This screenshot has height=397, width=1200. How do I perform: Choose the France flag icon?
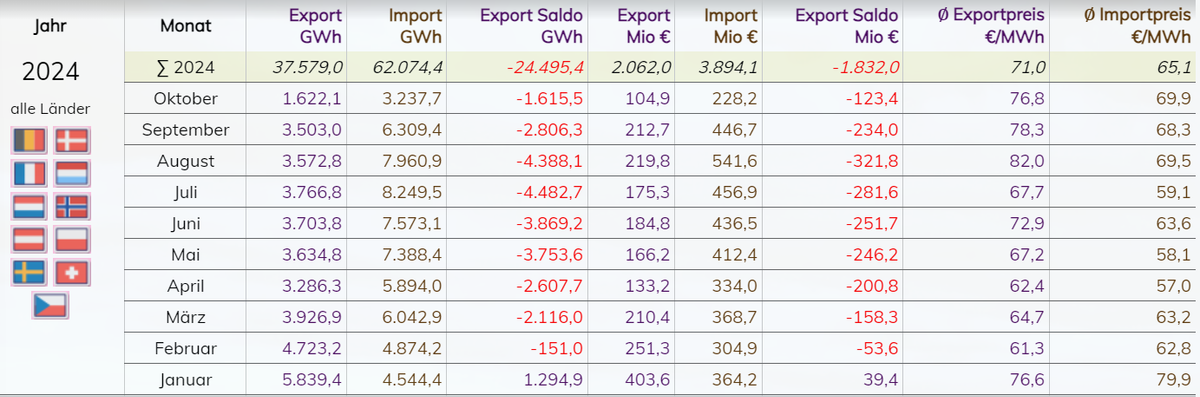[29, 174]
